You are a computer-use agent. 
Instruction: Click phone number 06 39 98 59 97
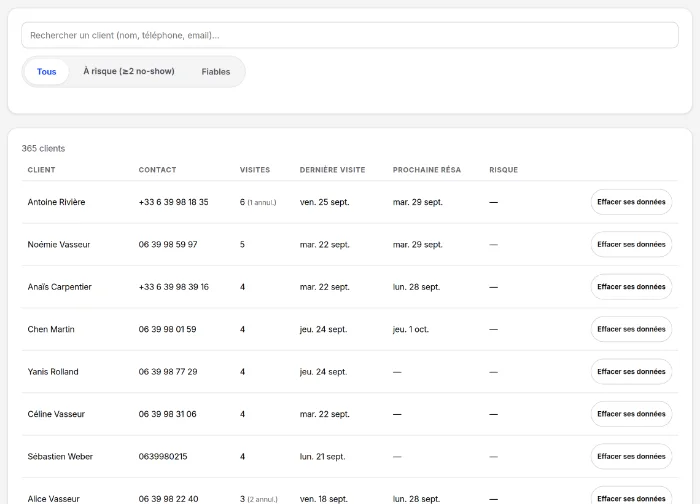click(x=167, y=244)
